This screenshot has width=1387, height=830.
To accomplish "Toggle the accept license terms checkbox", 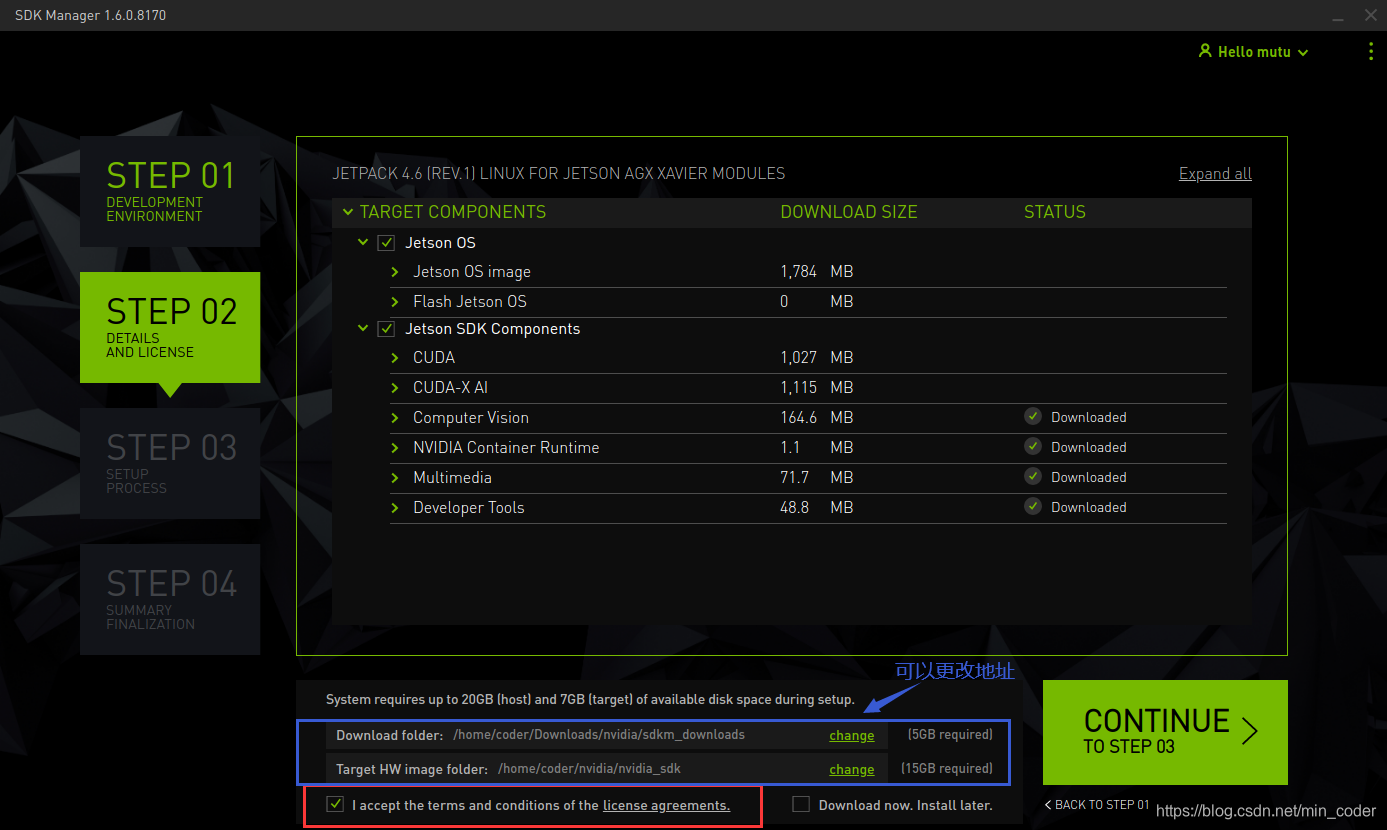I will (x=335, y=804).
